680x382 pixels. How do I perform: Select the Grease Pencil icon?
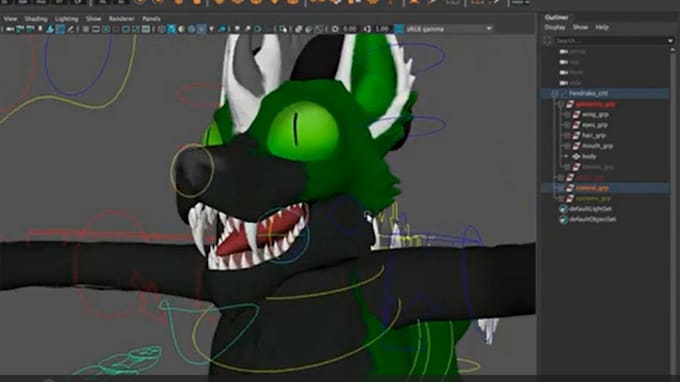[x=70, y=29]
